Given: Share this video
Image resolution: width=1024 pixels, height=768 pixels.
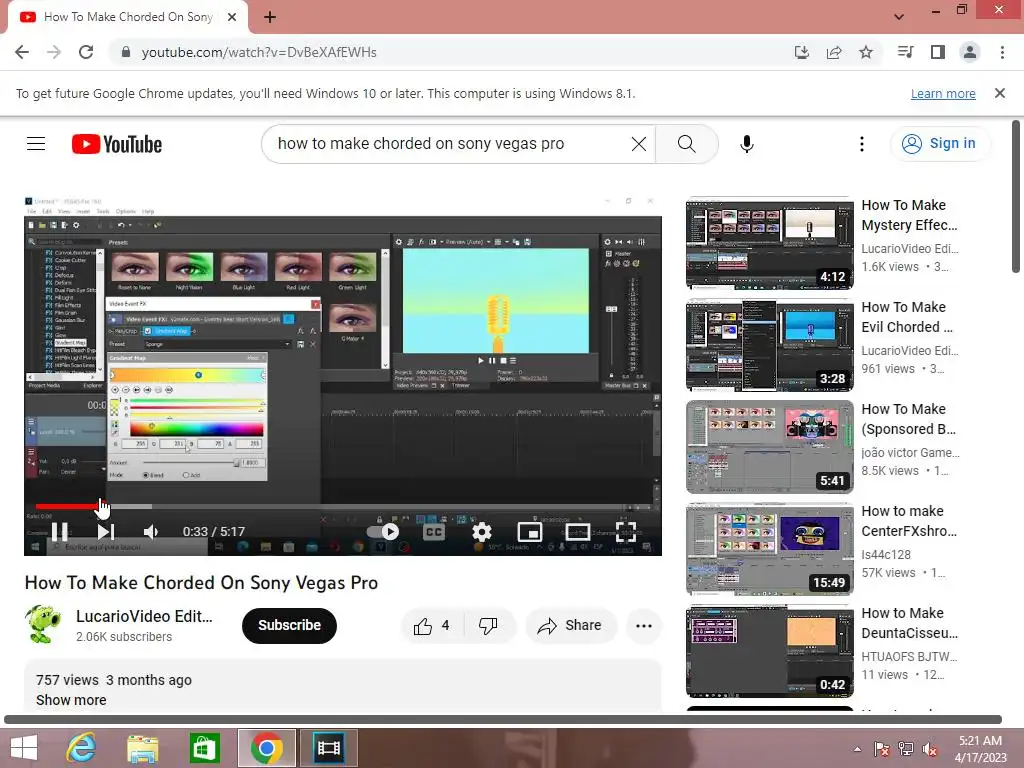Looking at the screenshot, I should [570, 626].
